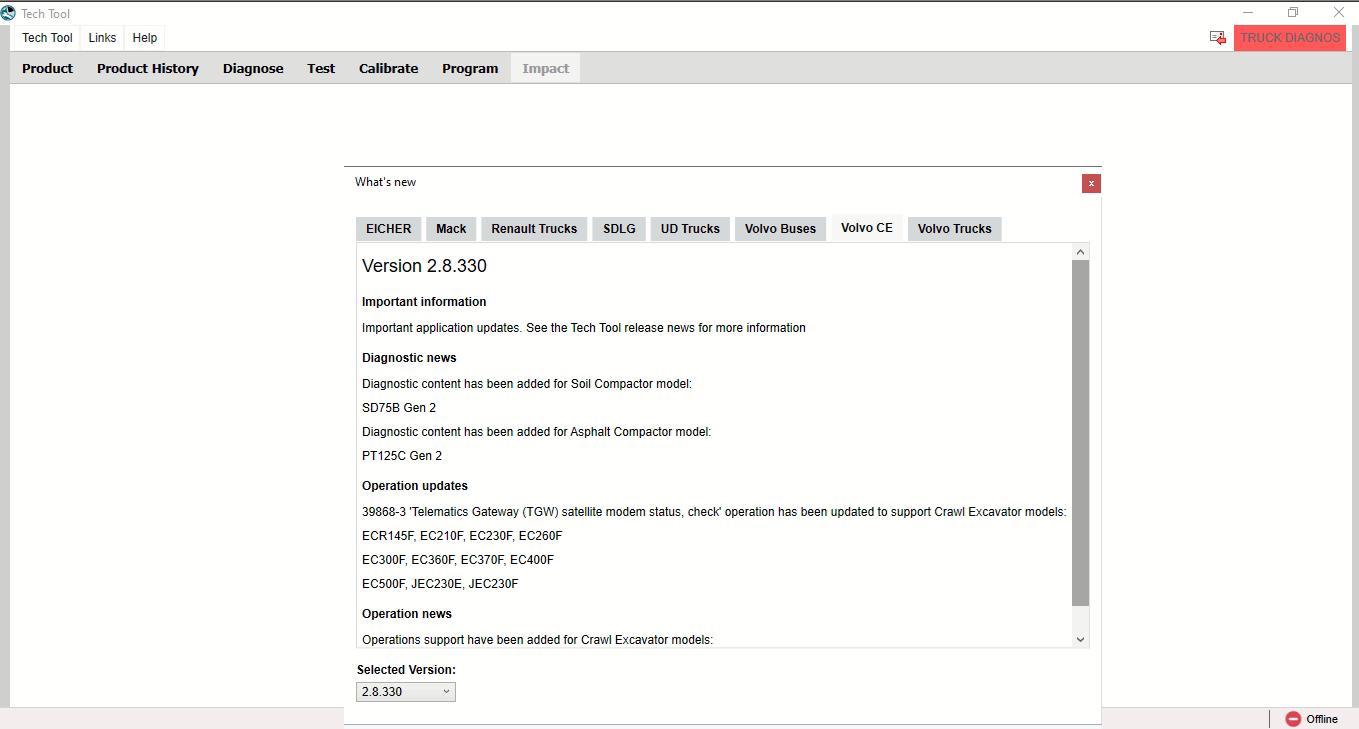Click the 'Operation news' heading
Image resolution: width=1359 pixels, height=729 pixels.
point(407,614)
